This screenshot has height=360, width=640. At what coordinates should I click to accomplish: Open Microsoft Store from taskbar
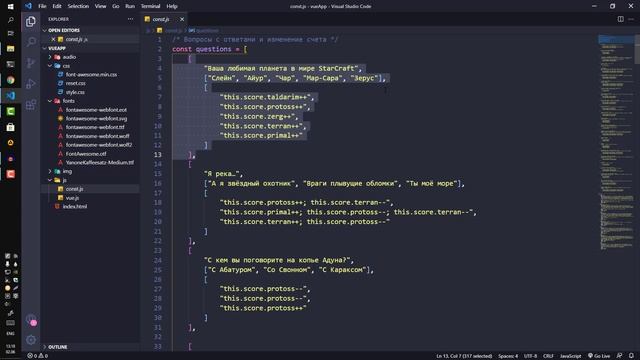(11, 127)
